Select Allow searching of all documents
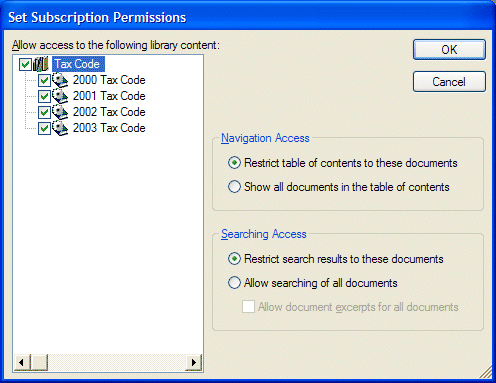This screenshot has height=383, width=496. click(234, 283)
